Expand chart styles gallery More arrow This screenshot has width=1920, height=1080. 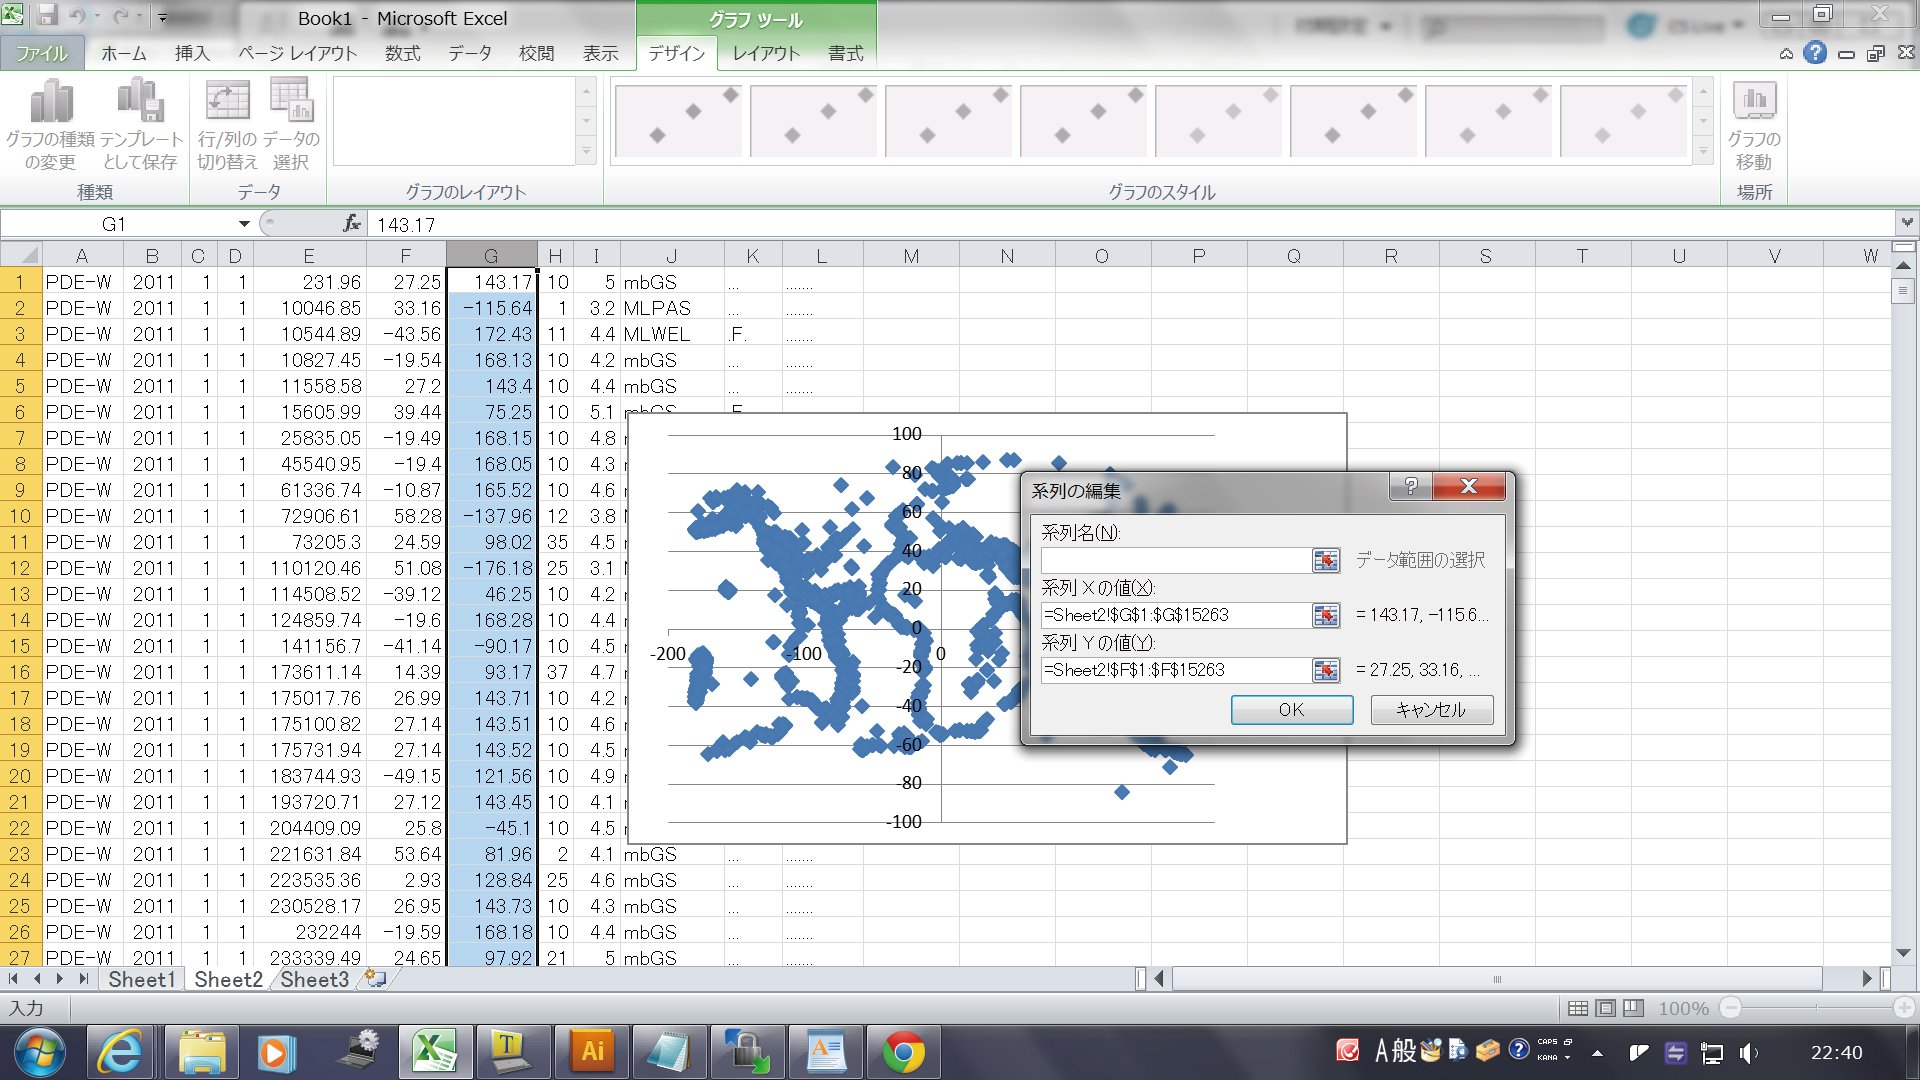(1703, 153)
